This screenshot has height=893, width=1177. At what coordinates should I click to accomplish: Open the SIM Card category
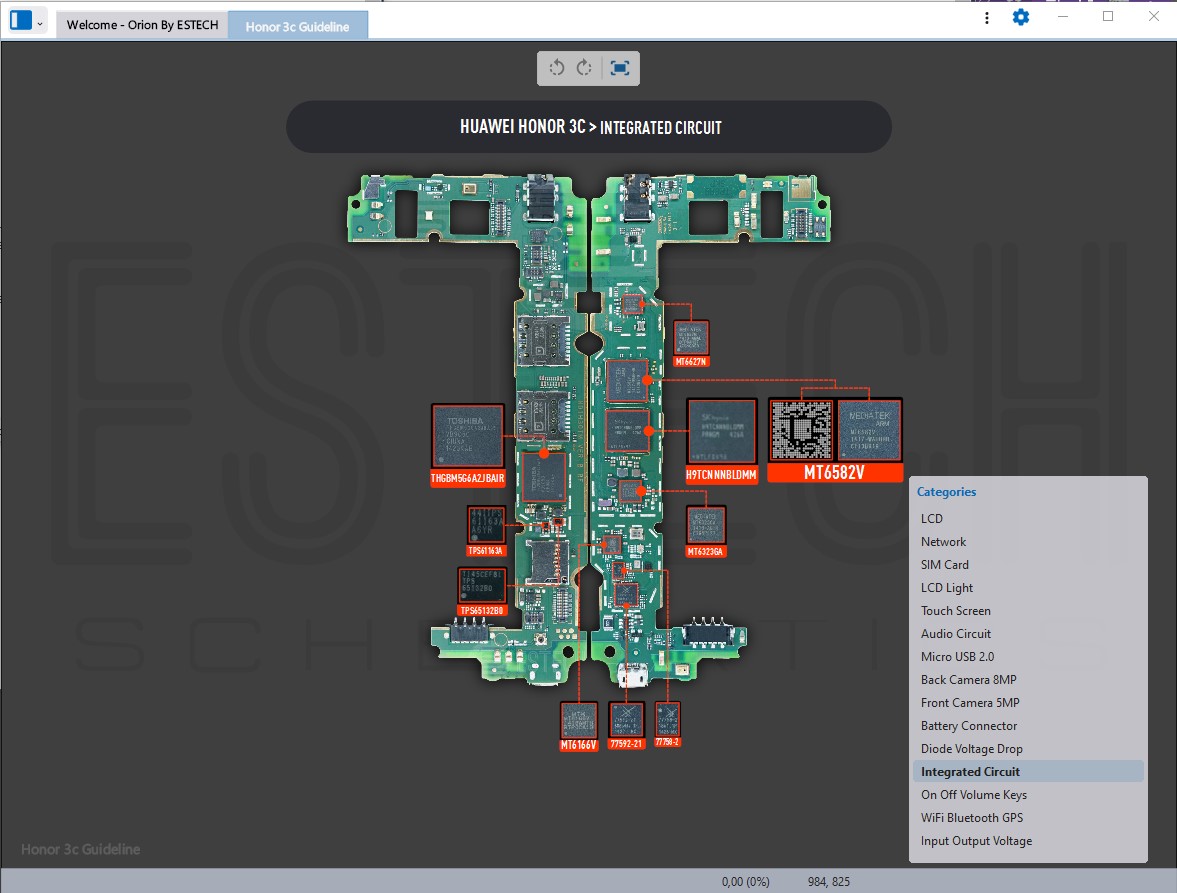point(944,565)
